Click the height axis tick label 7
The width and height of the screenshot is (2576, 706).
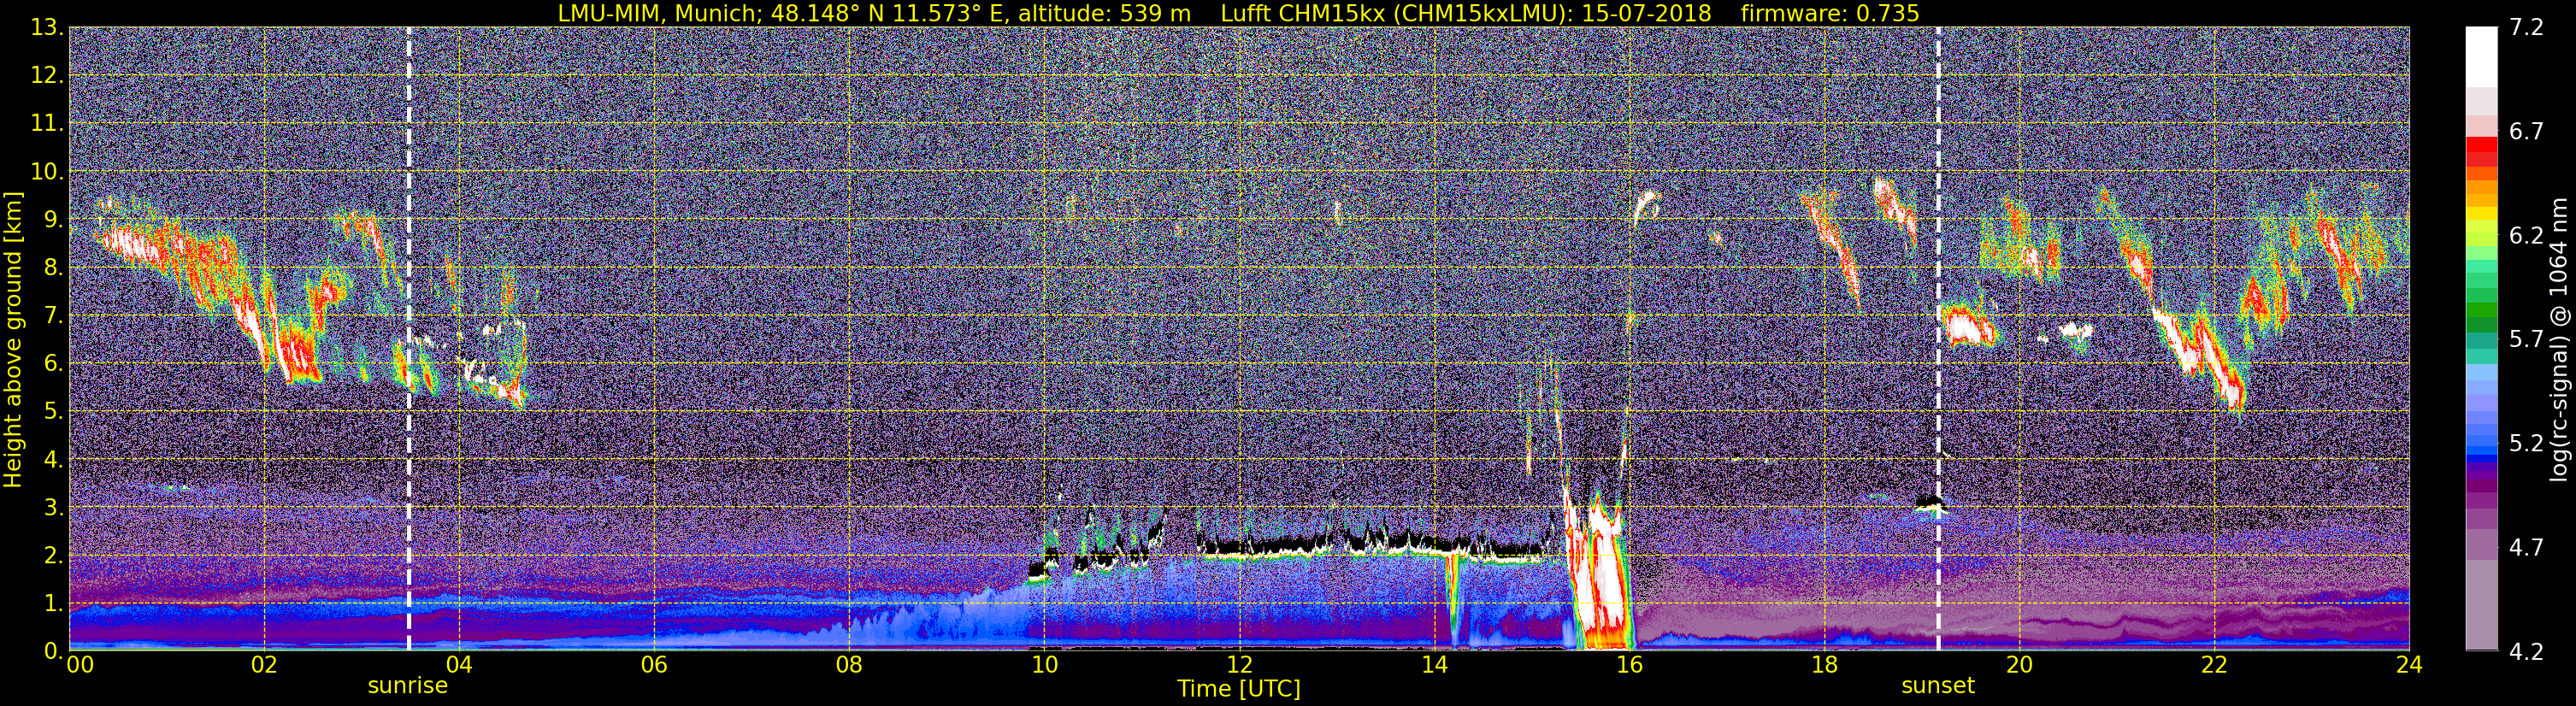(52, 316)
